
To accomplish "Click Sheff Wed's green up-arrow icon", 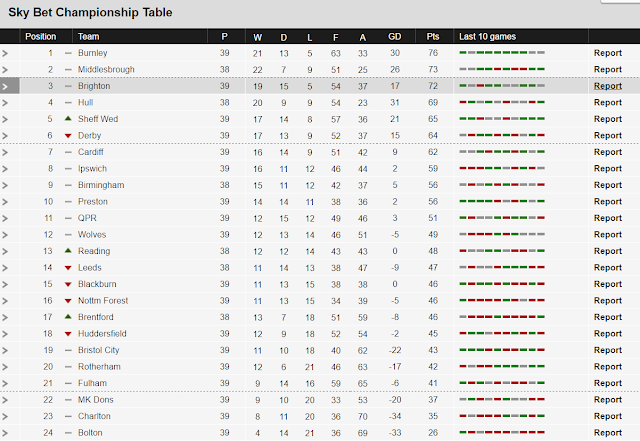I will coord(68,119).
